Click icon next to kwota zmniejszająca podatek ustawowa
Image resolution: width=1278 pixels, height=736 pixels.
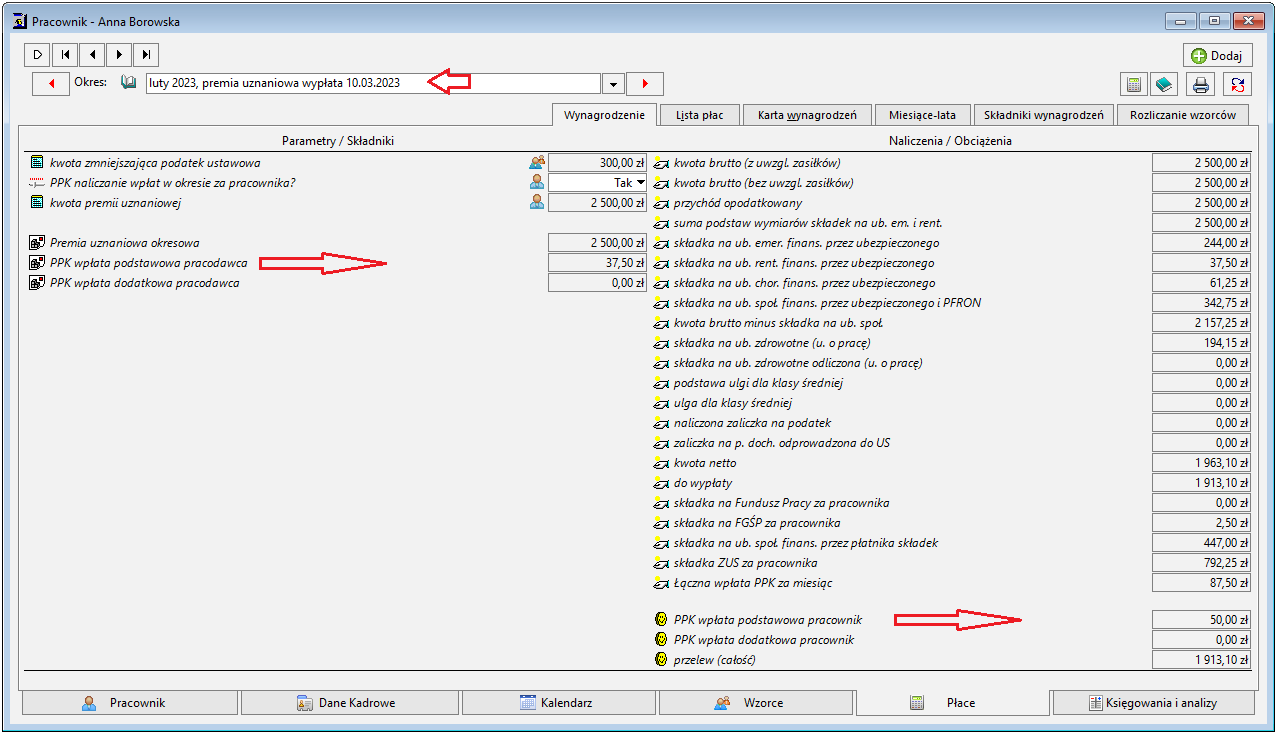[38, 163]
